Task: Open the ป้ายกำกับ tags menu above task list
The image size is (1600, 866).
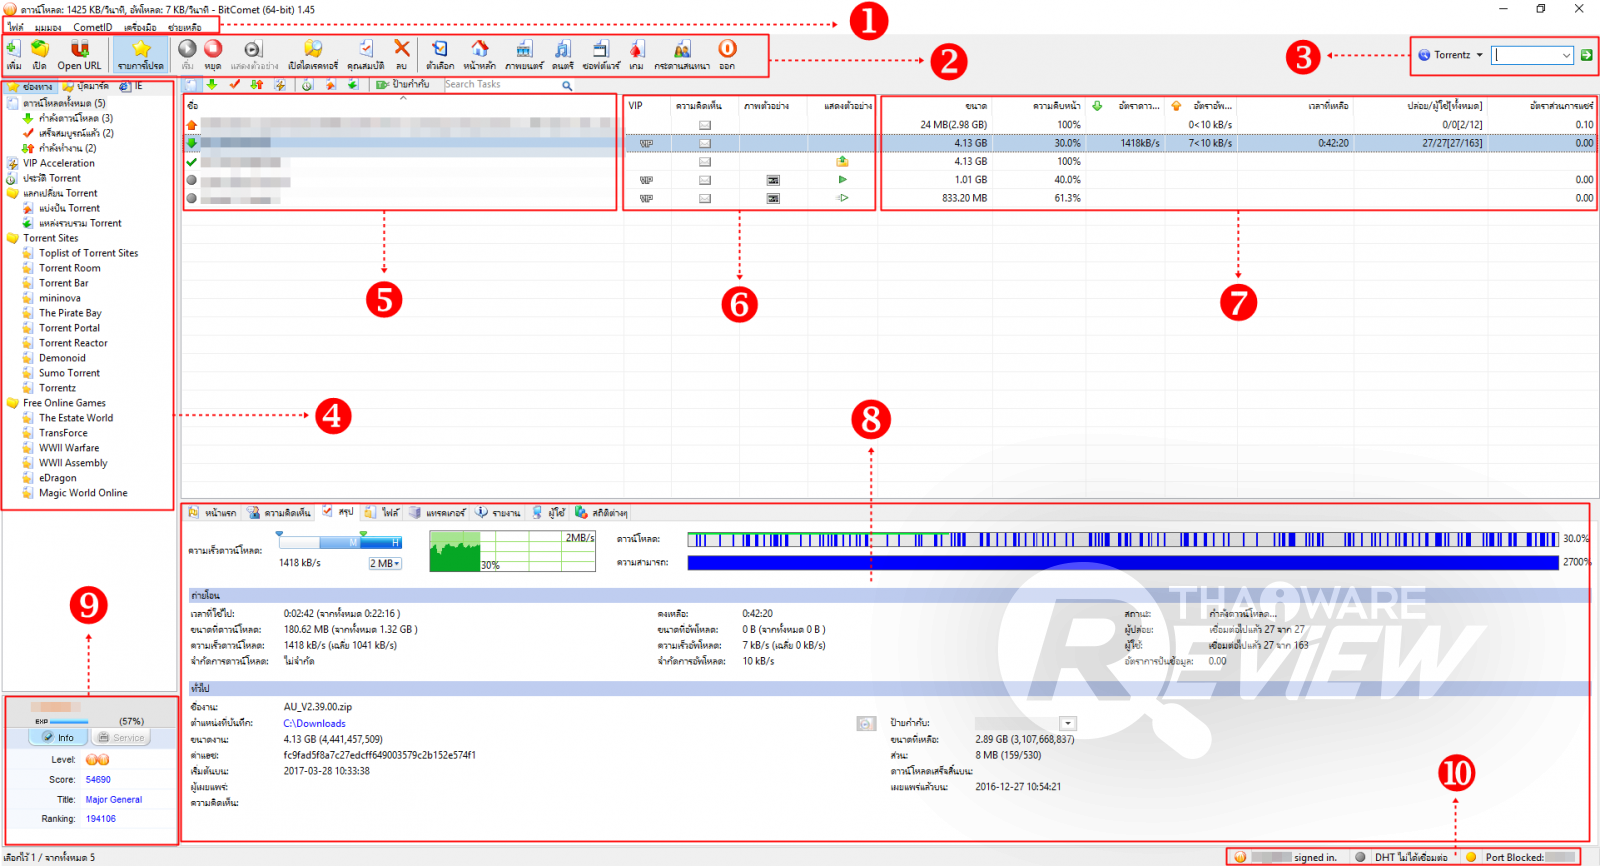Action: tap(403, 85)
